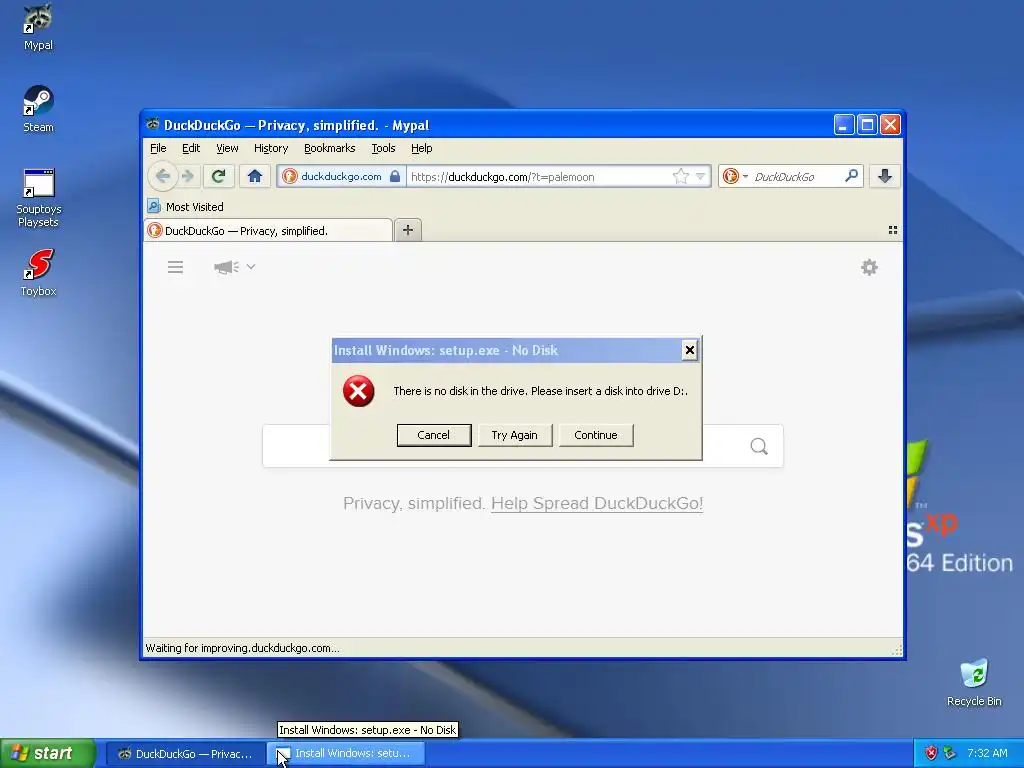Screen dimensions: 1024x768
Task: Click the 7:32 AM system clock
Action: point(987,753)
